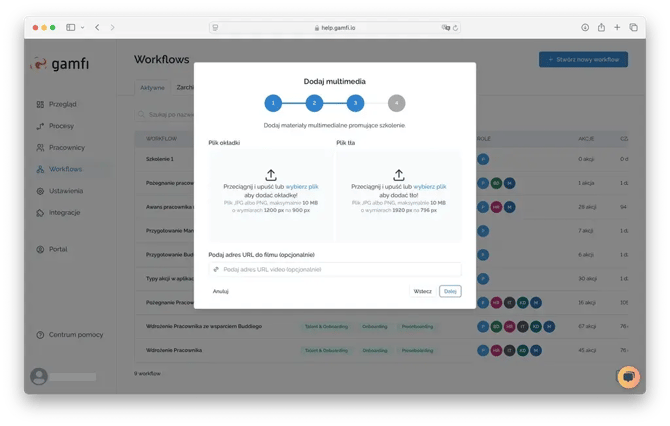The image size is (670, 426).
Task: Click the video URL input field
Action: (x=335, y=270)
